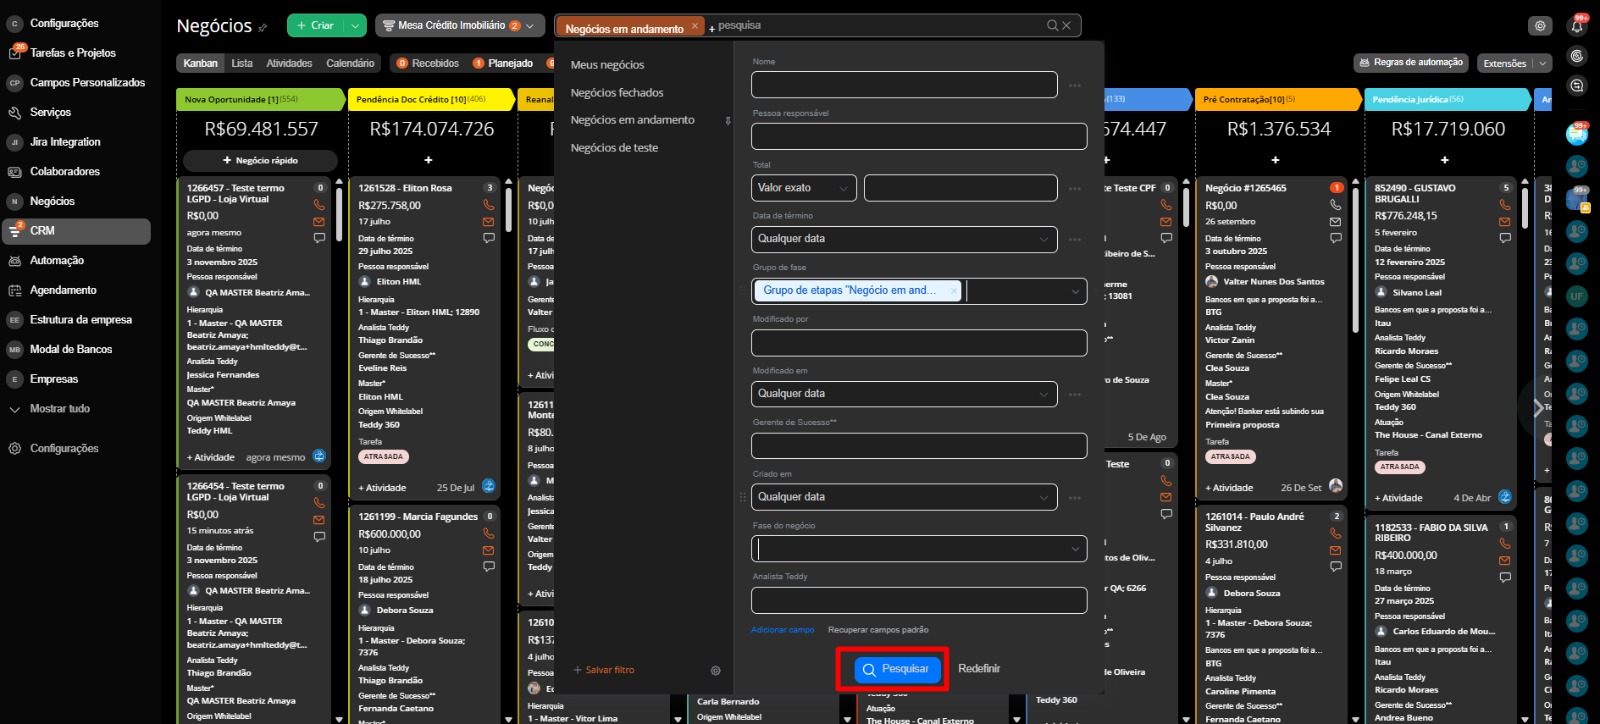Click the phone icon on the Eliton Rosa card

(x=489, y=205)
